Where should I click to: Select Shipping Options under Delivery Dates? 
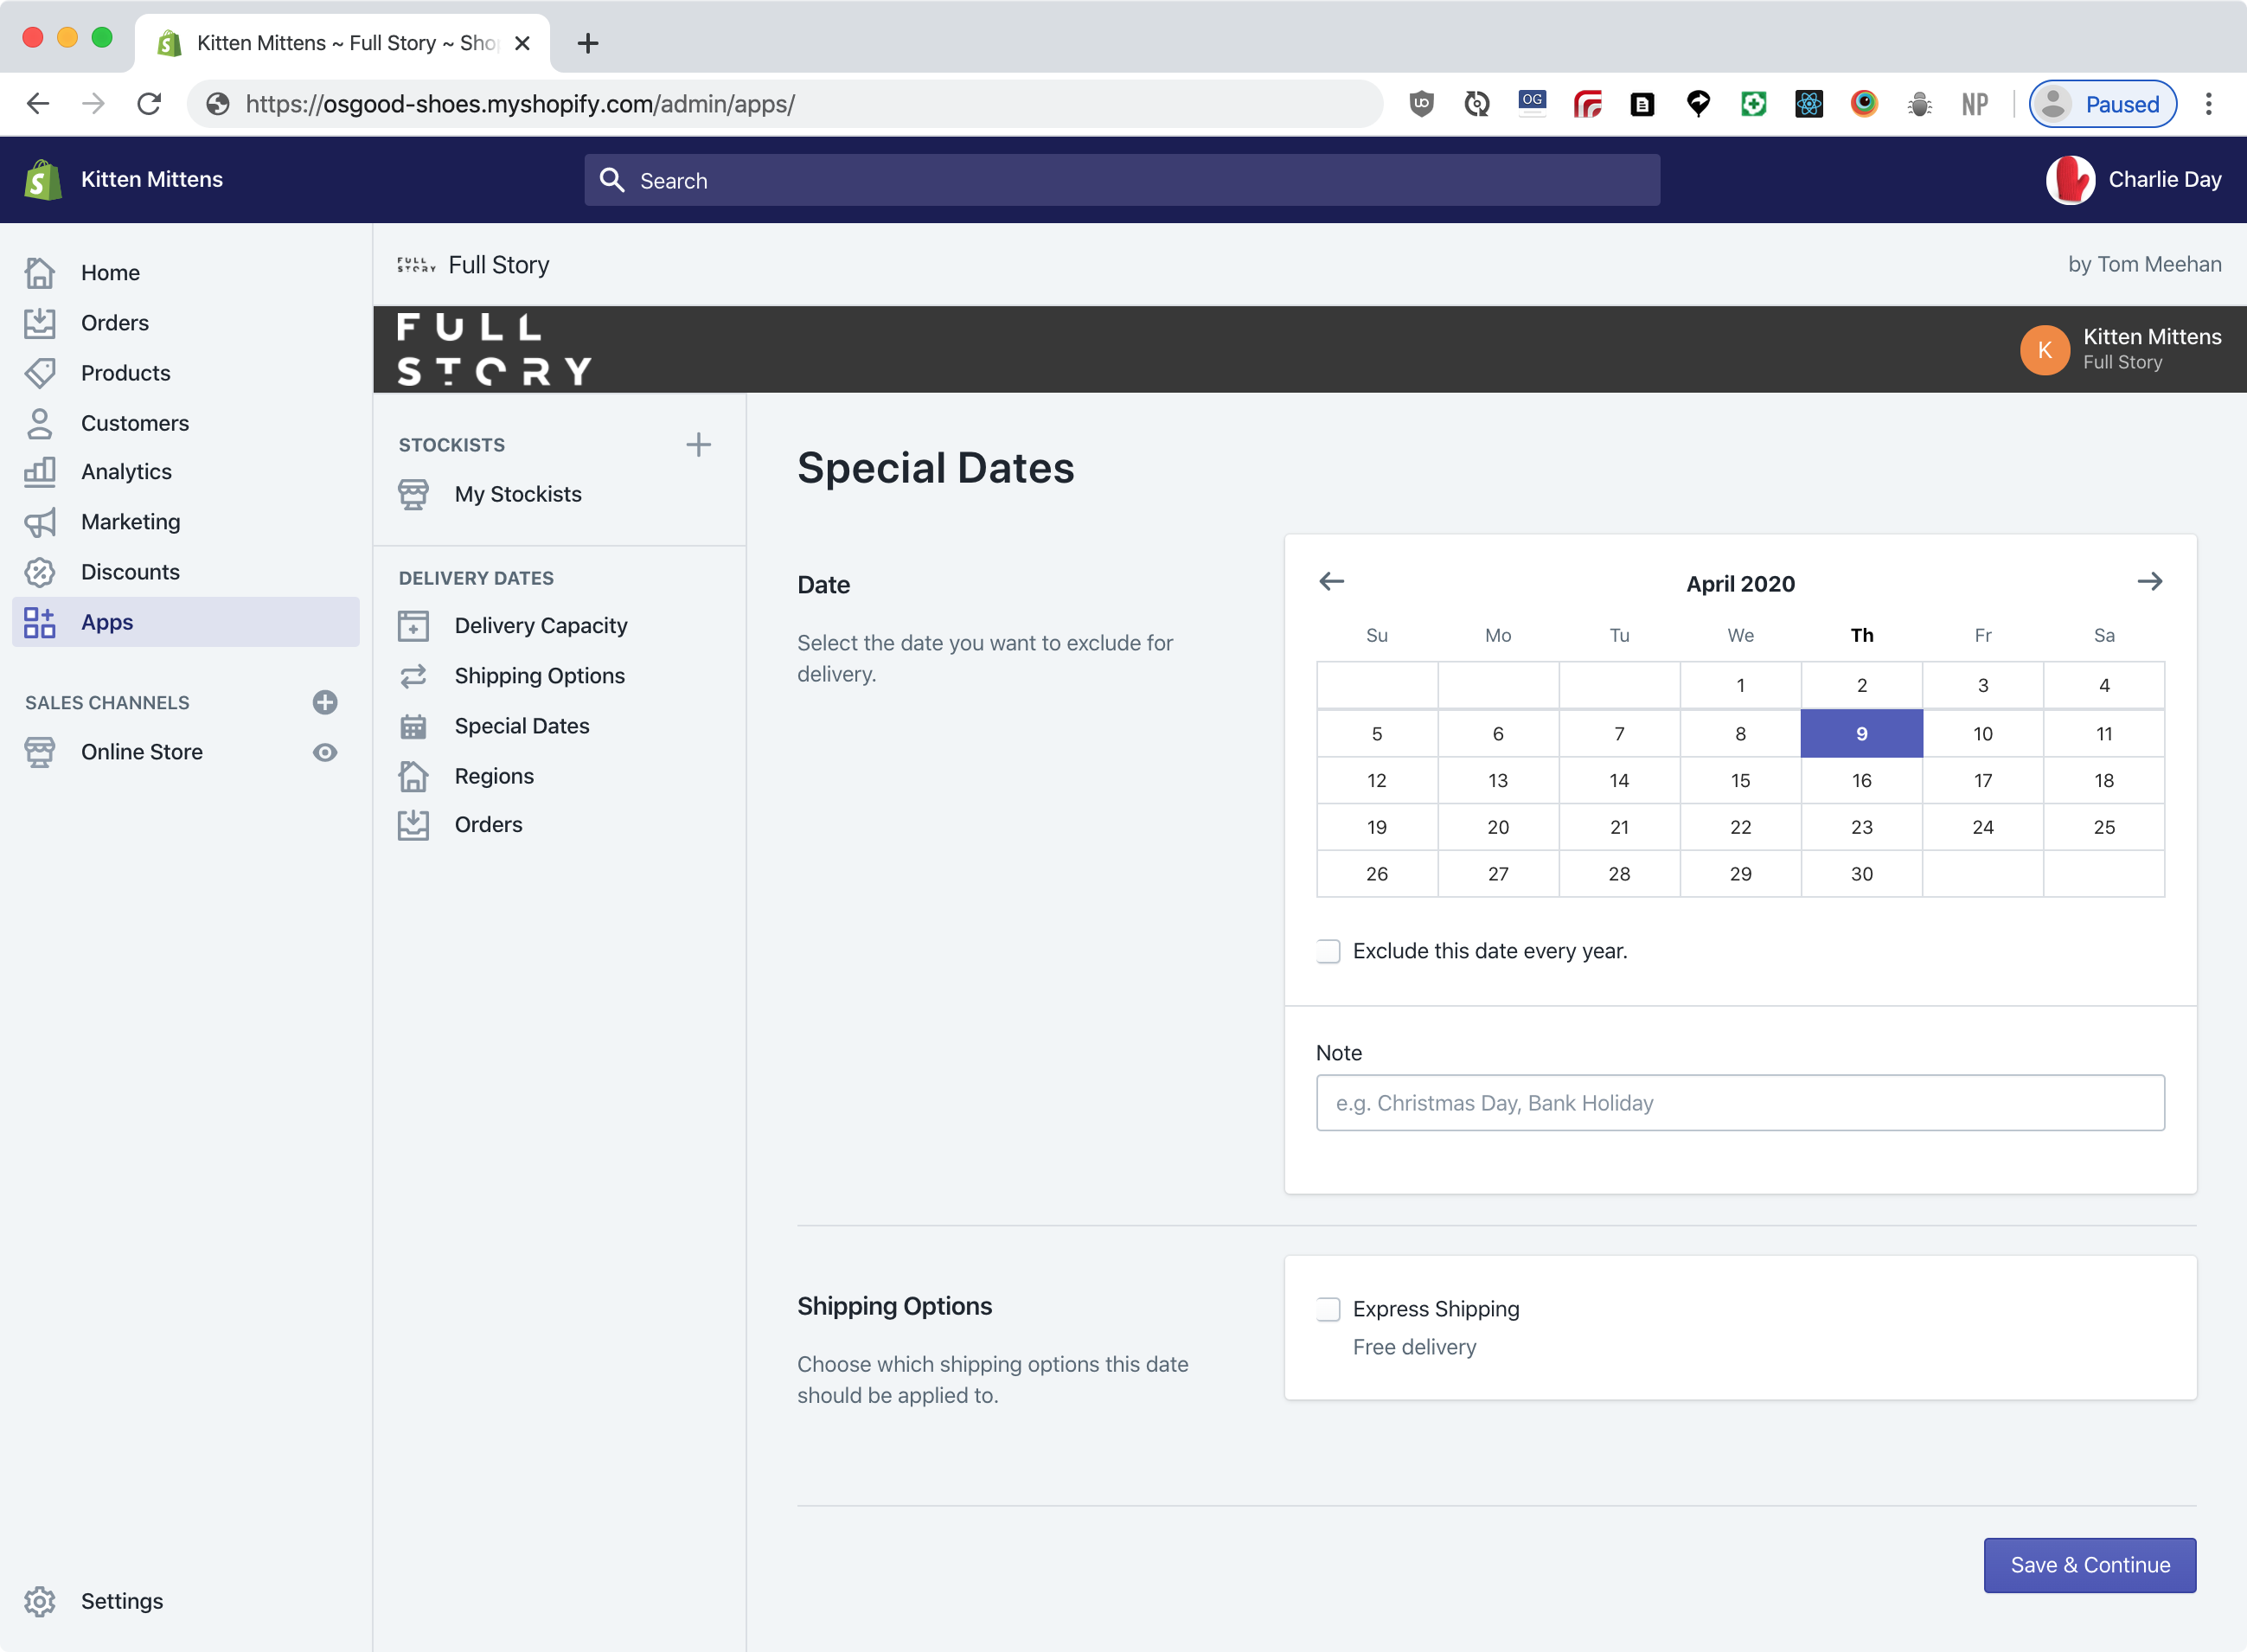coord(540,675)
